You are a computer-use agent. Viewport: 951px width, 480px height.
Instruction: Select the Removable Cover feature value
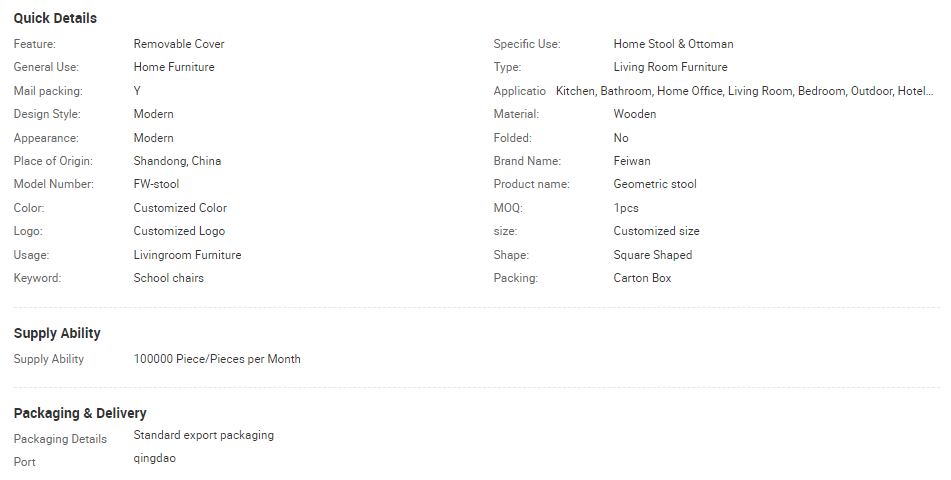179,44
